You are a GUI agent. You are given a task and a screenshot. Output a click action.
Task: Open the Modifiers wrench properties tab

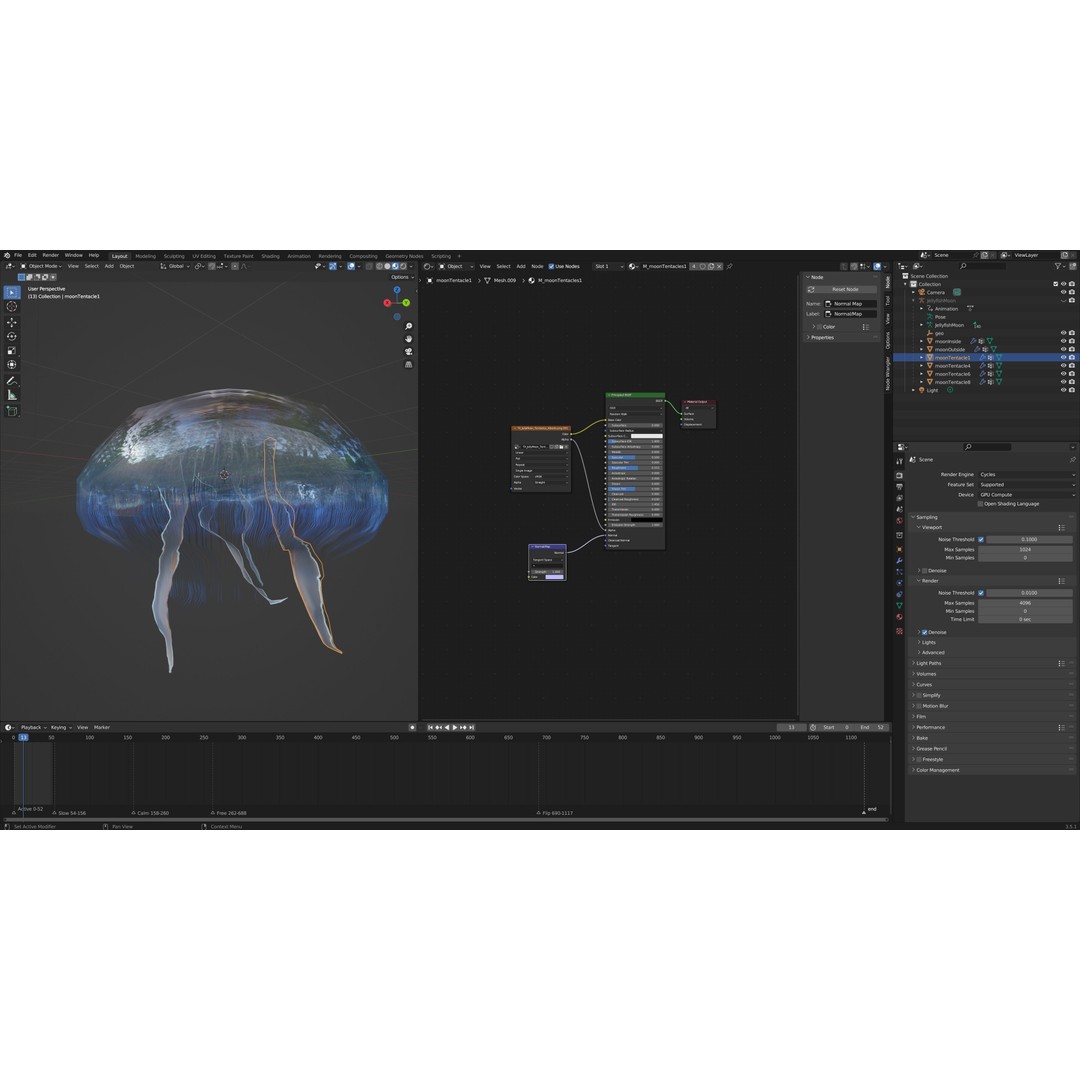(900, 561)
